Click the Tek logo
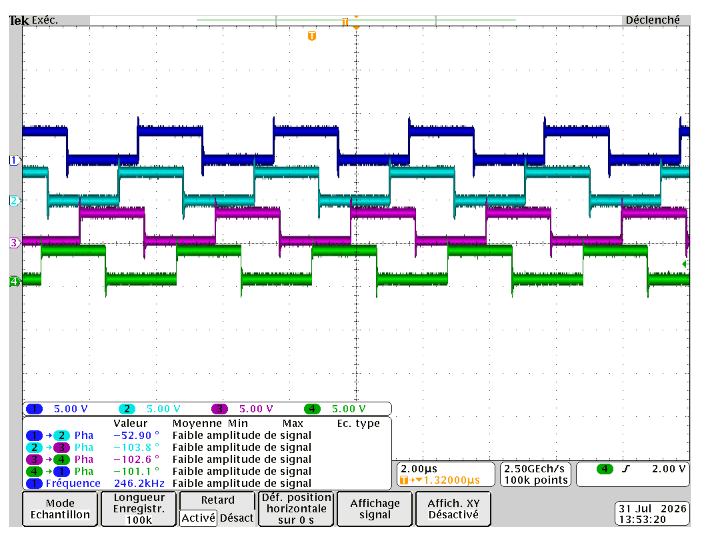708x537 pixels. click(19, 20)
